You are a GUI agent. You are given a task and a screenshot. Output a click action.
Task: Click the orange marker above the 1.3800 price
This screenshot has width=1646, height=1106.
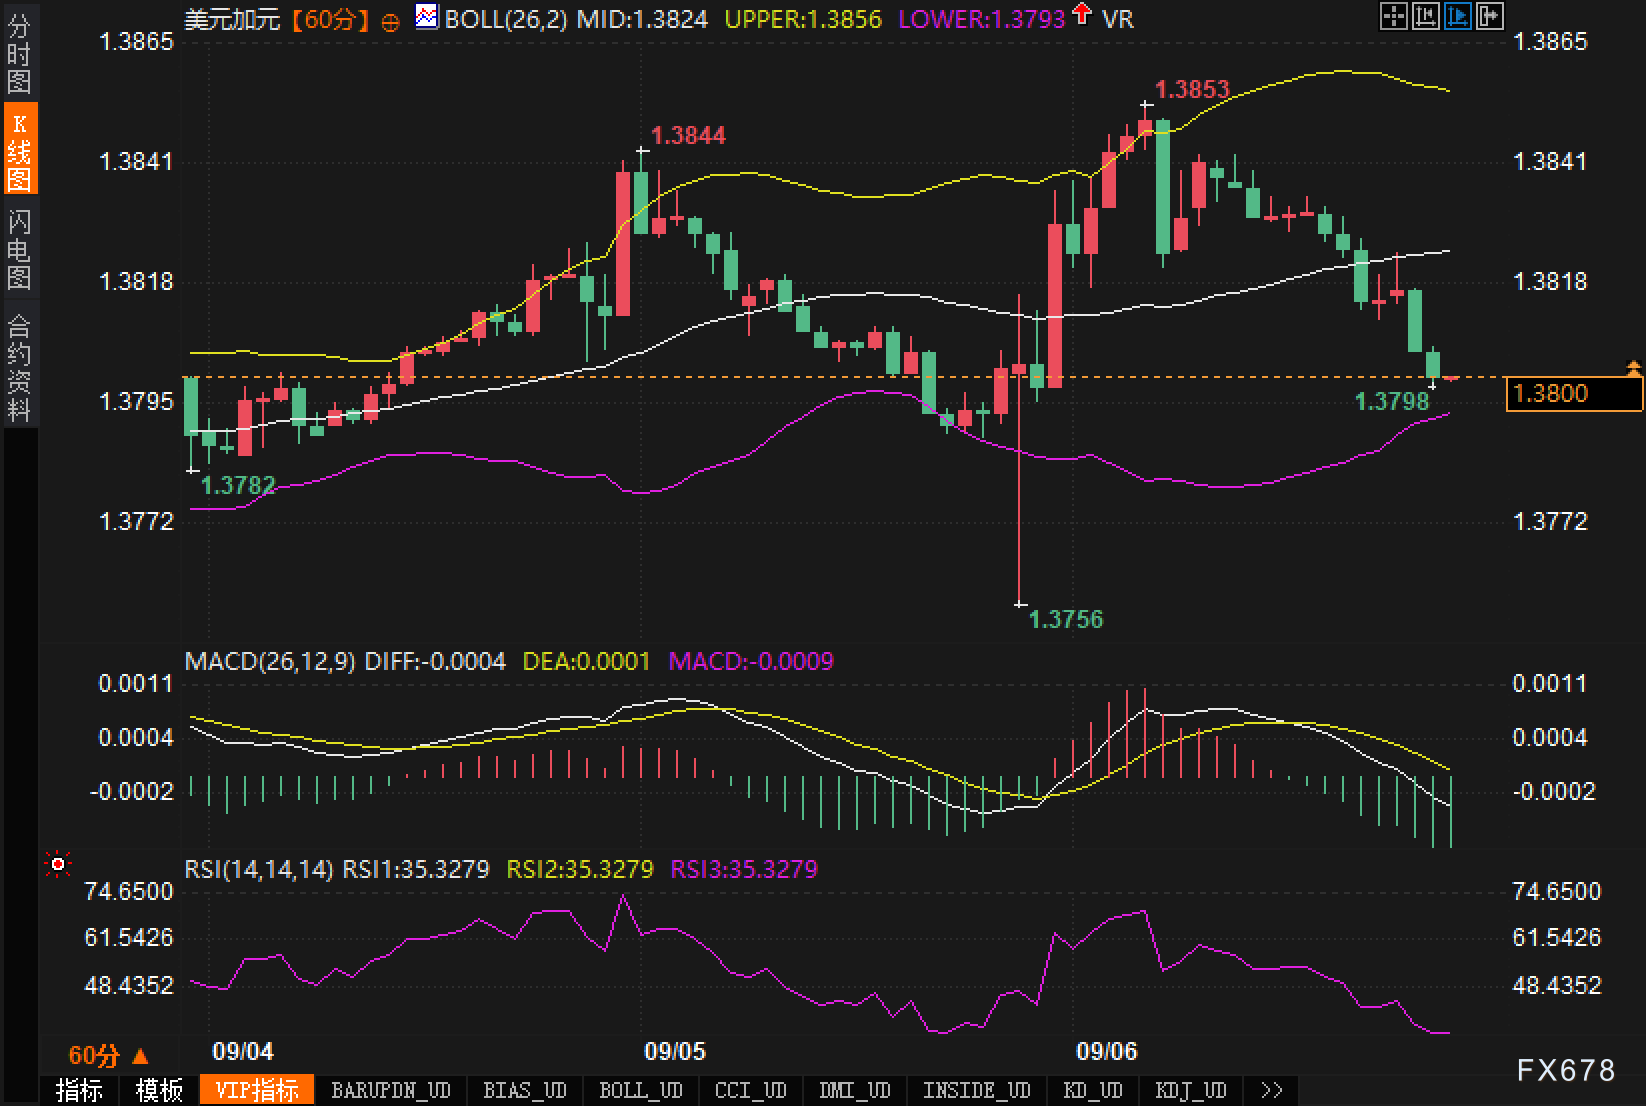point(1635,368)
